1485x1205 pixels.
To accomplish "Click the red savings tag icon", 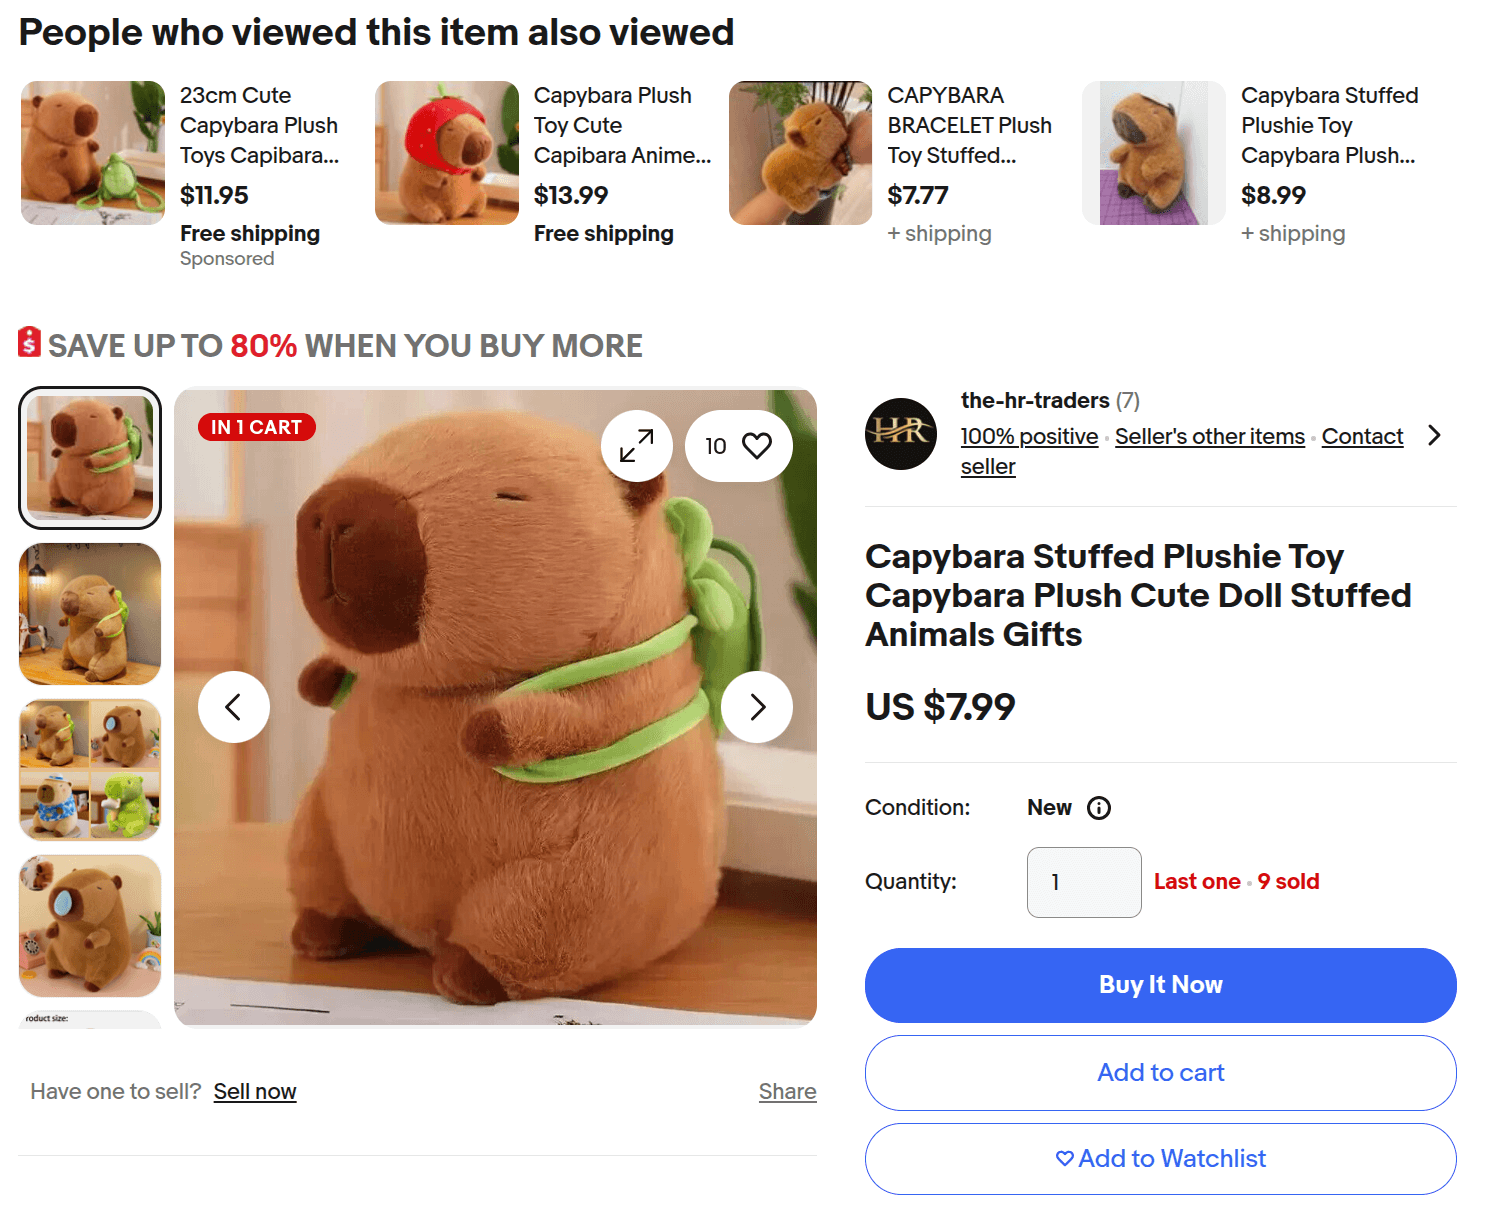I will 30,342.
